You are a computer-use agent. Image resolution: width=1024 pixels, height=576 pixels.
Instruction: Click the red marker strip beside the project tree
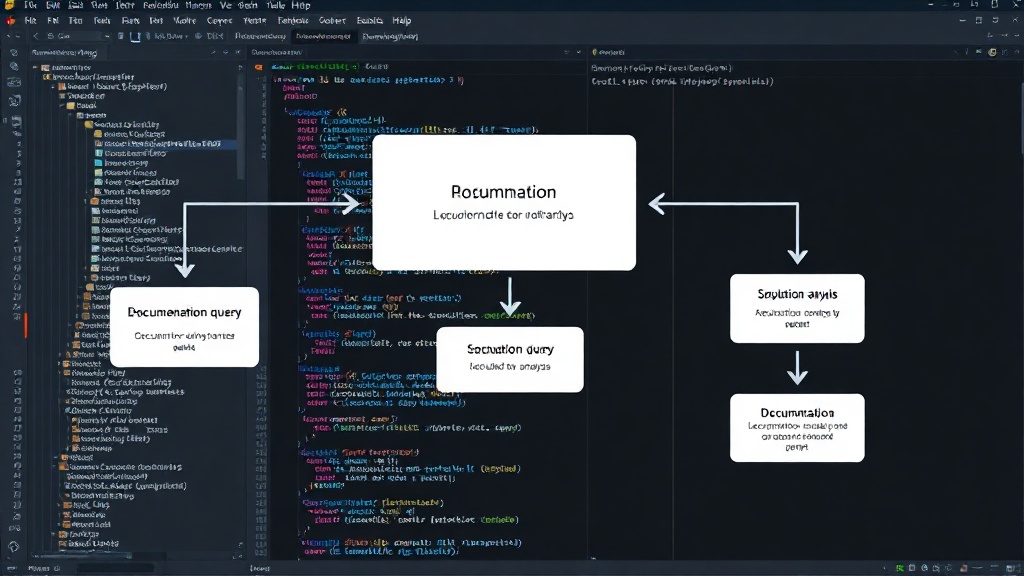click(26, 325)
